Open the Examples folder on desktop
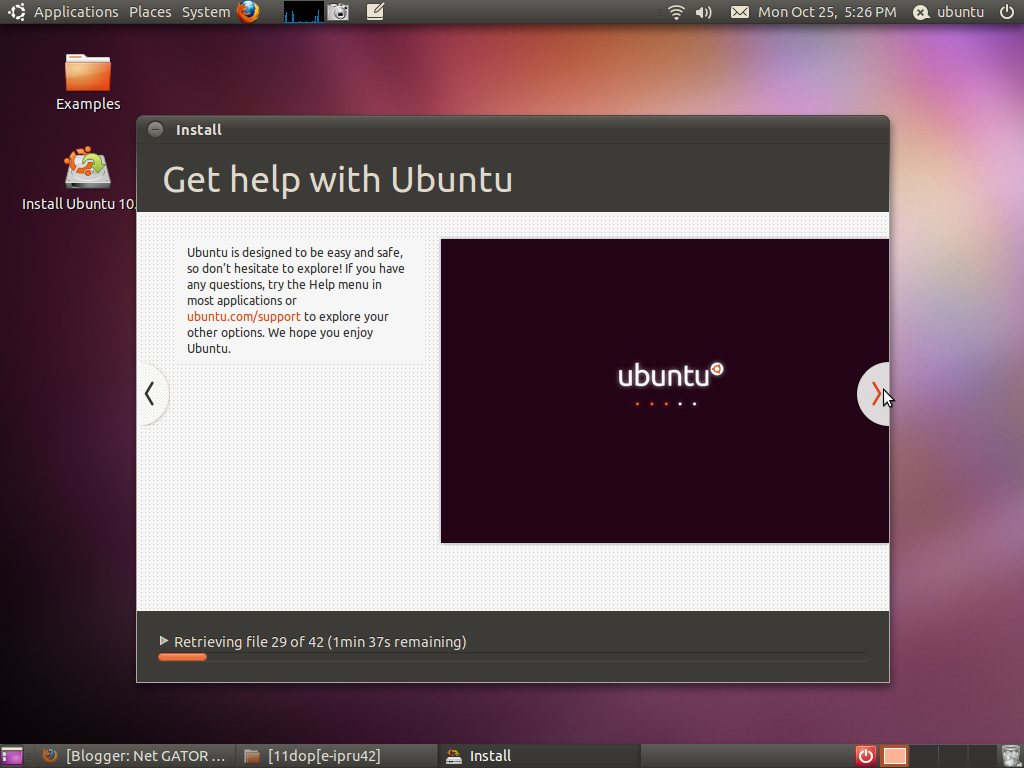The width and height of the screenshot is (1024, 768). (x=88, y=82)
